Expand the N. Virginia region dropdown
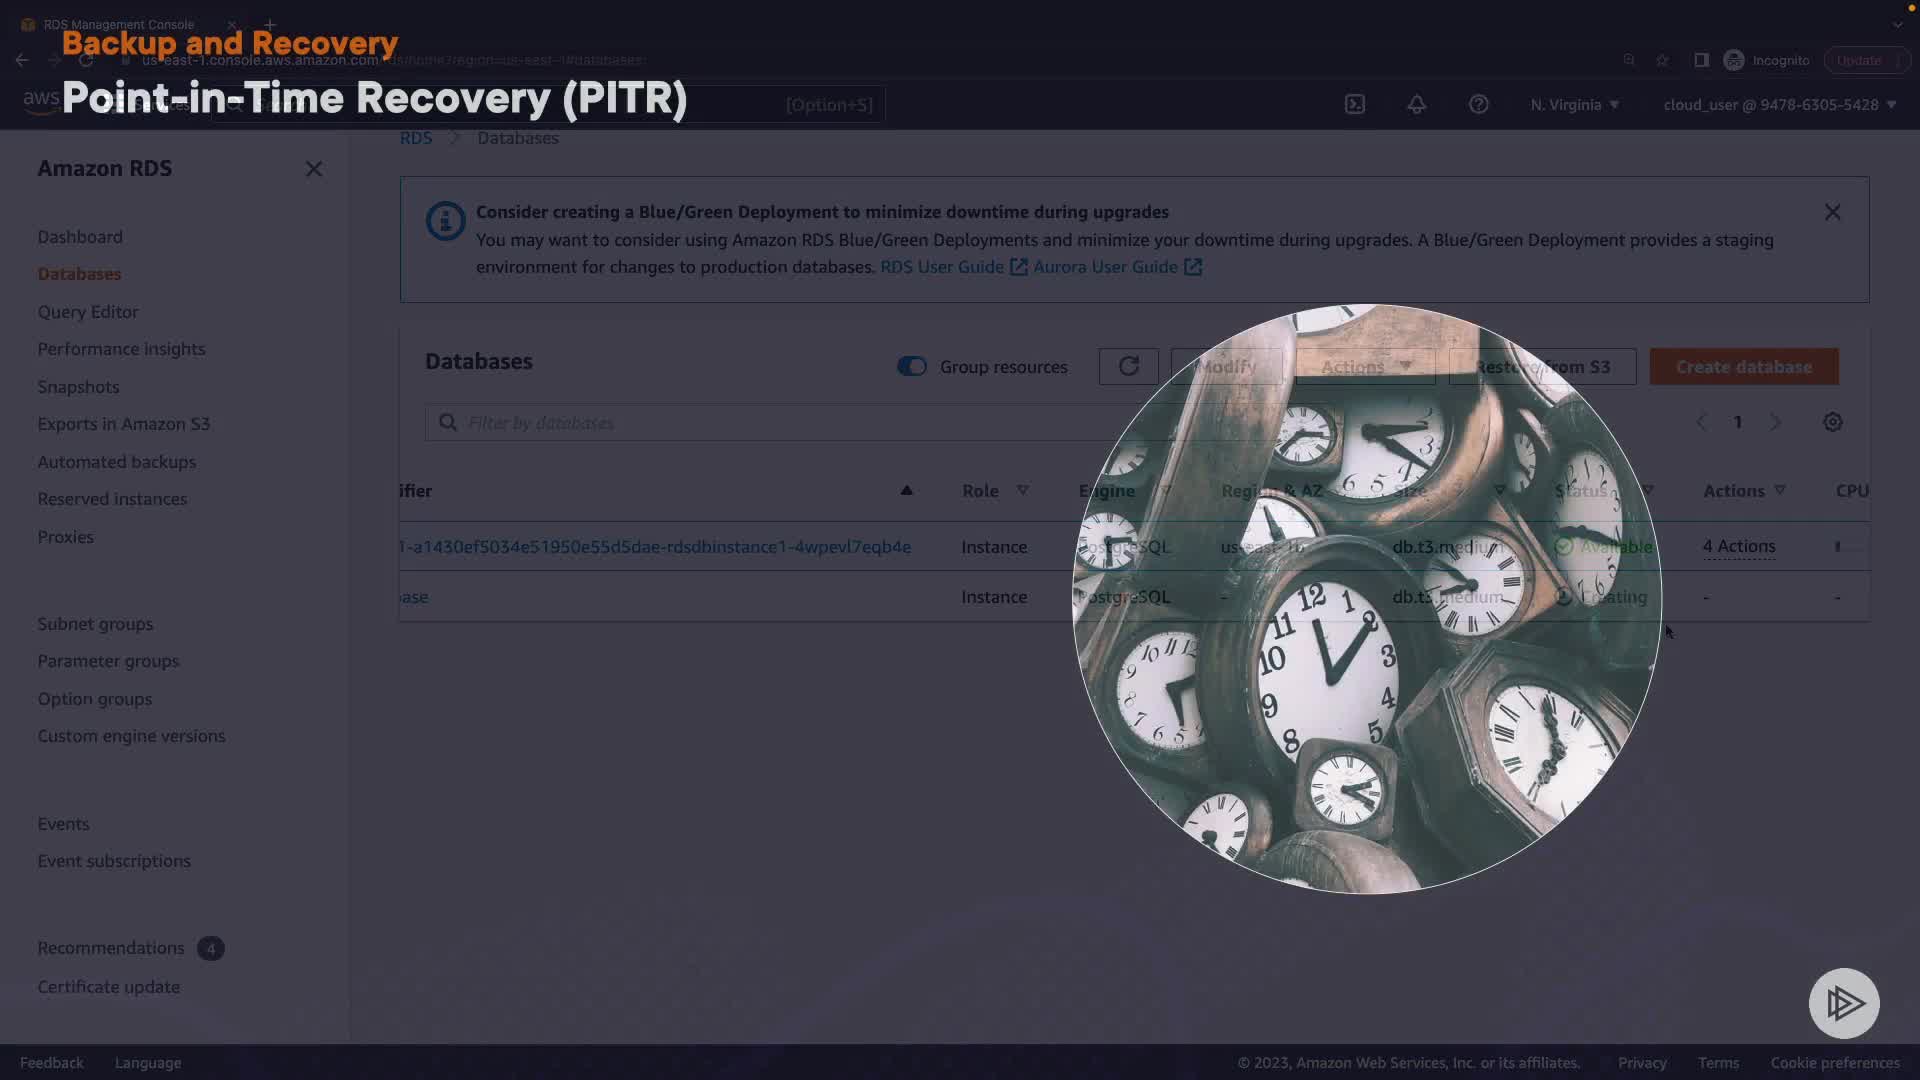The width and height of the screenshot is (1920, 1080). pos(1574,104)
